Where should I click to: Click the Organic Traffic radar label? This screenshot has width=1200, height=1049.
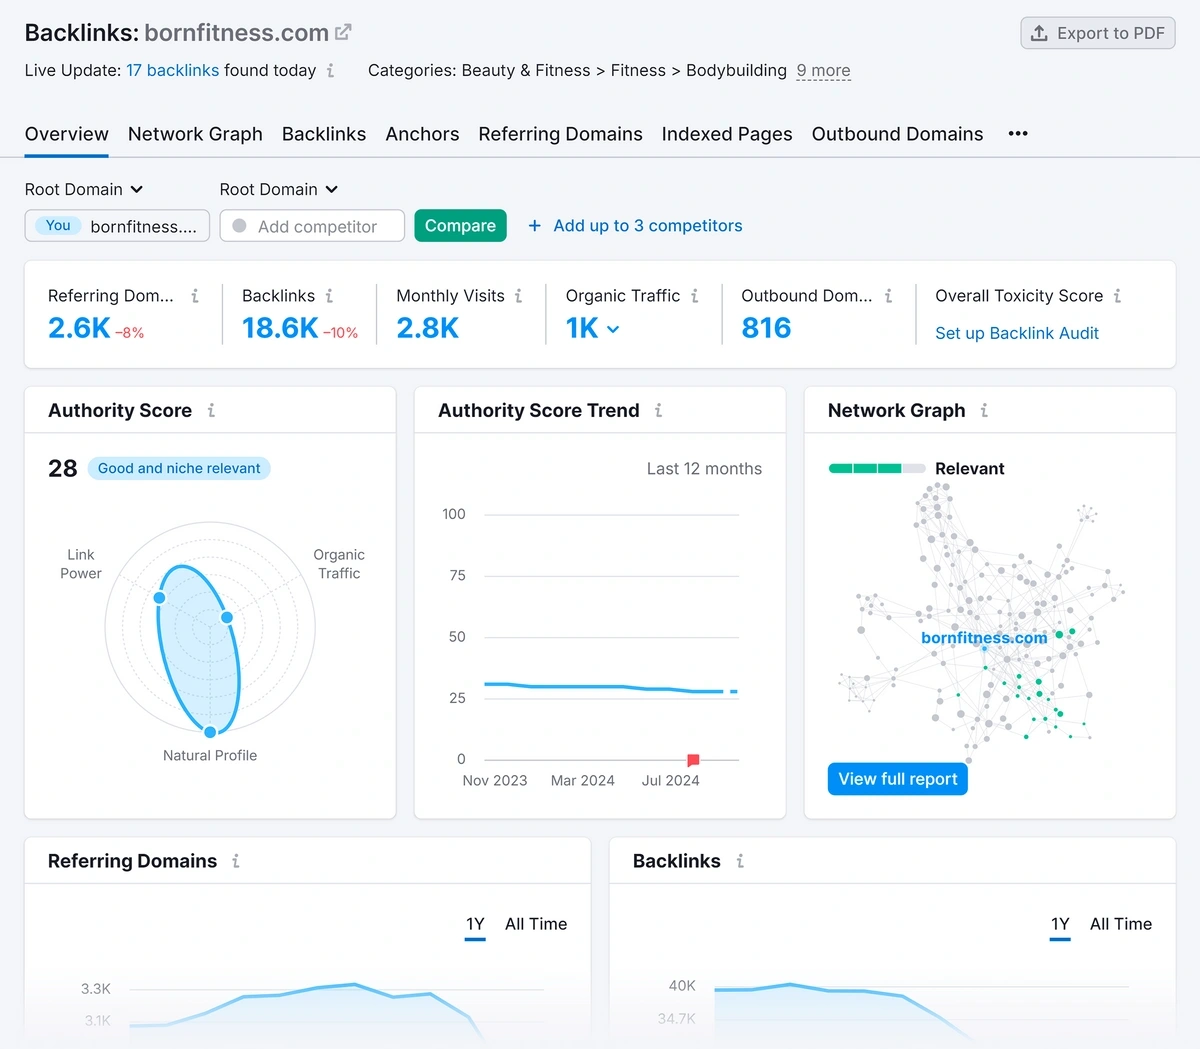pyautogui.click(x=339, y=564)
